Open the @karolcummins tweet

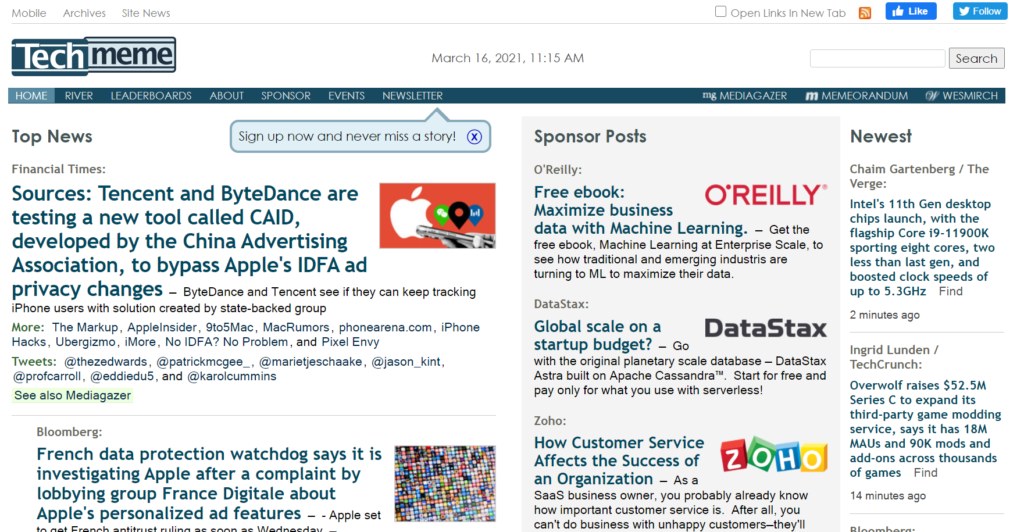tap(231, 377)
